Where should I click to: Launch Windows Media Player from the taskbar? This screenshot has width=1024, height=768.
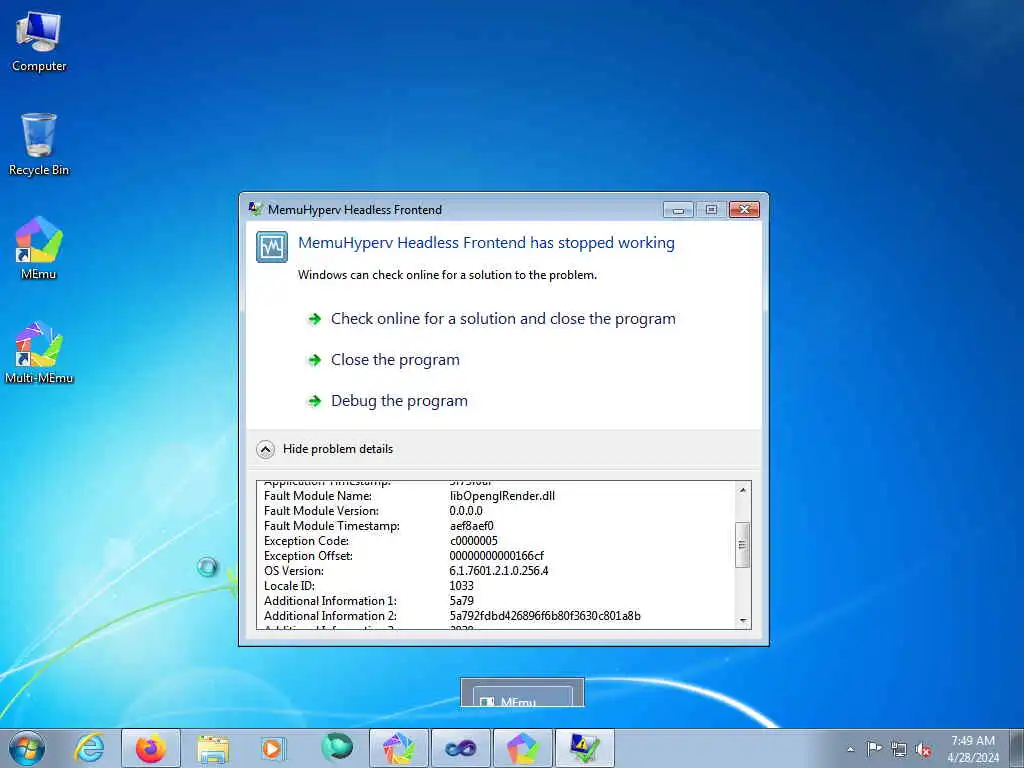point(272,748)
